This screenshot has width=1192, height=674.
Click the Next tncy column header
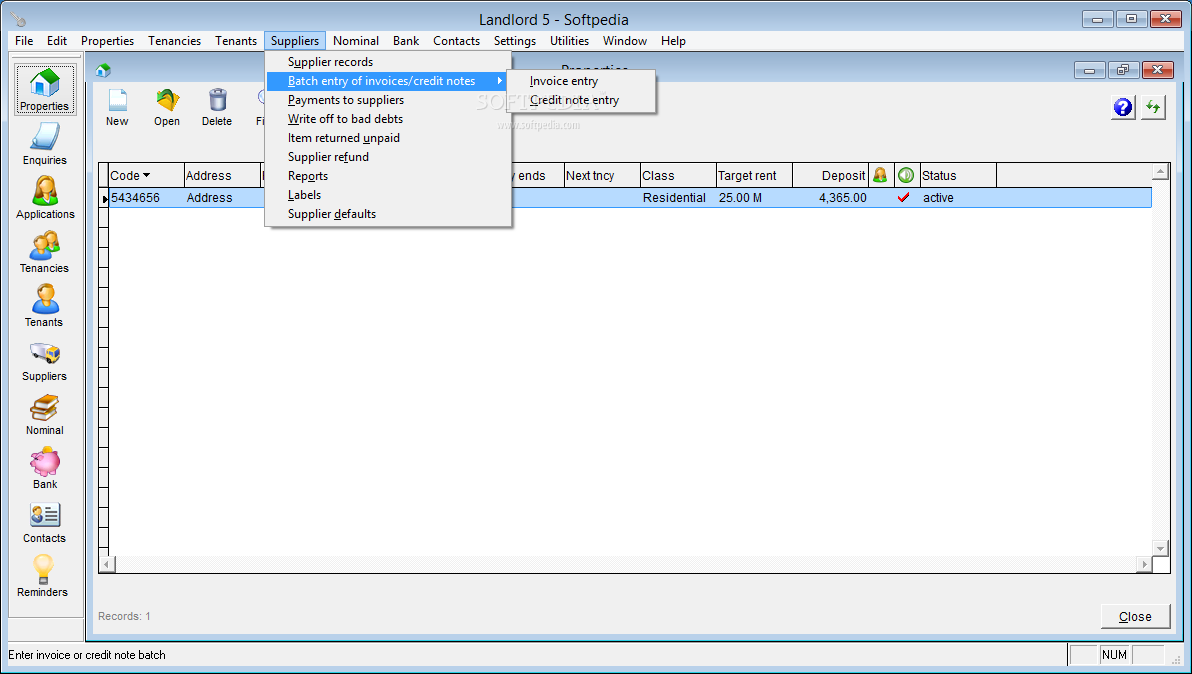pyautogui.click(x=602, y=176)
